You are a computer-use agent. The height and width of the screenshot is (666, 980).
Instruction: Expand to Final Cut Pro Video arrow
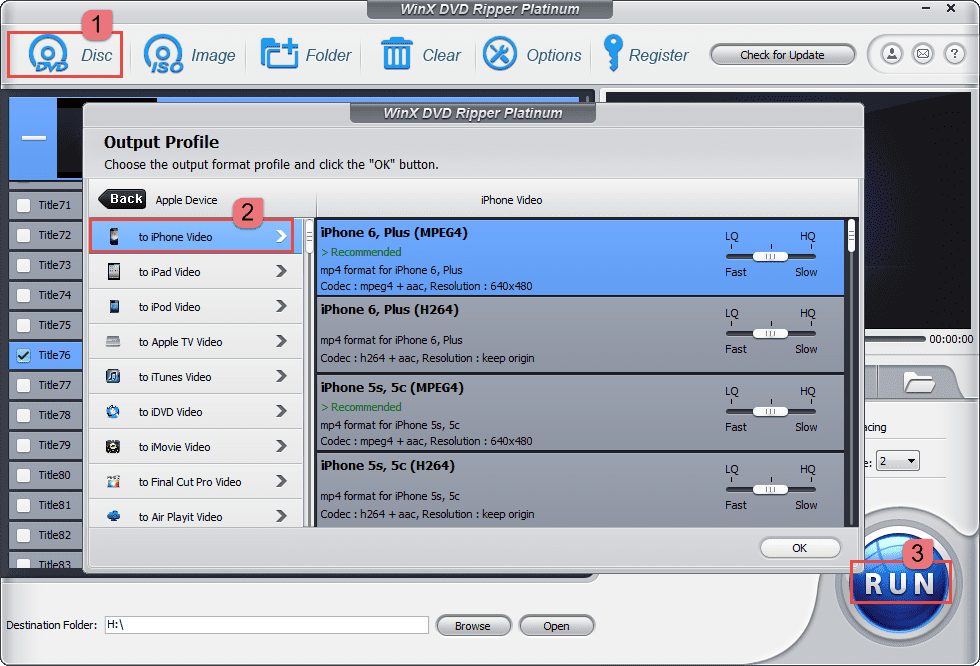281,481
